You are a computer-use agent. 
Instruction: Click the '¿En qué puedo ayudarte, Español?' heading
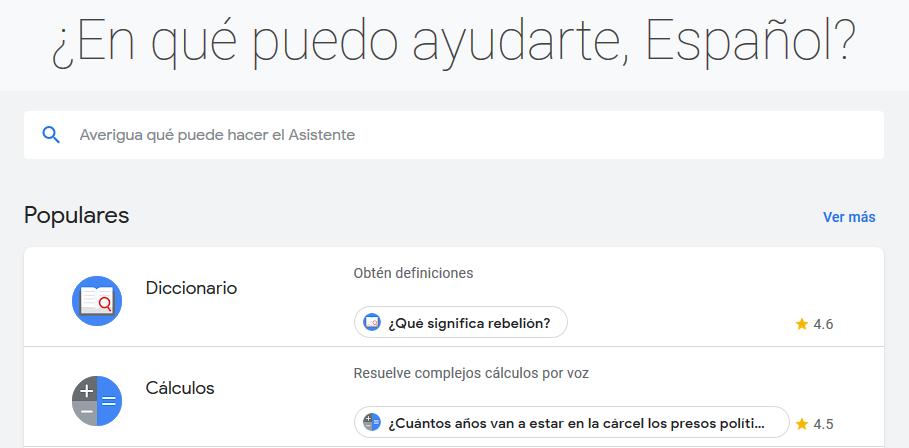click(x=454, y=42)
